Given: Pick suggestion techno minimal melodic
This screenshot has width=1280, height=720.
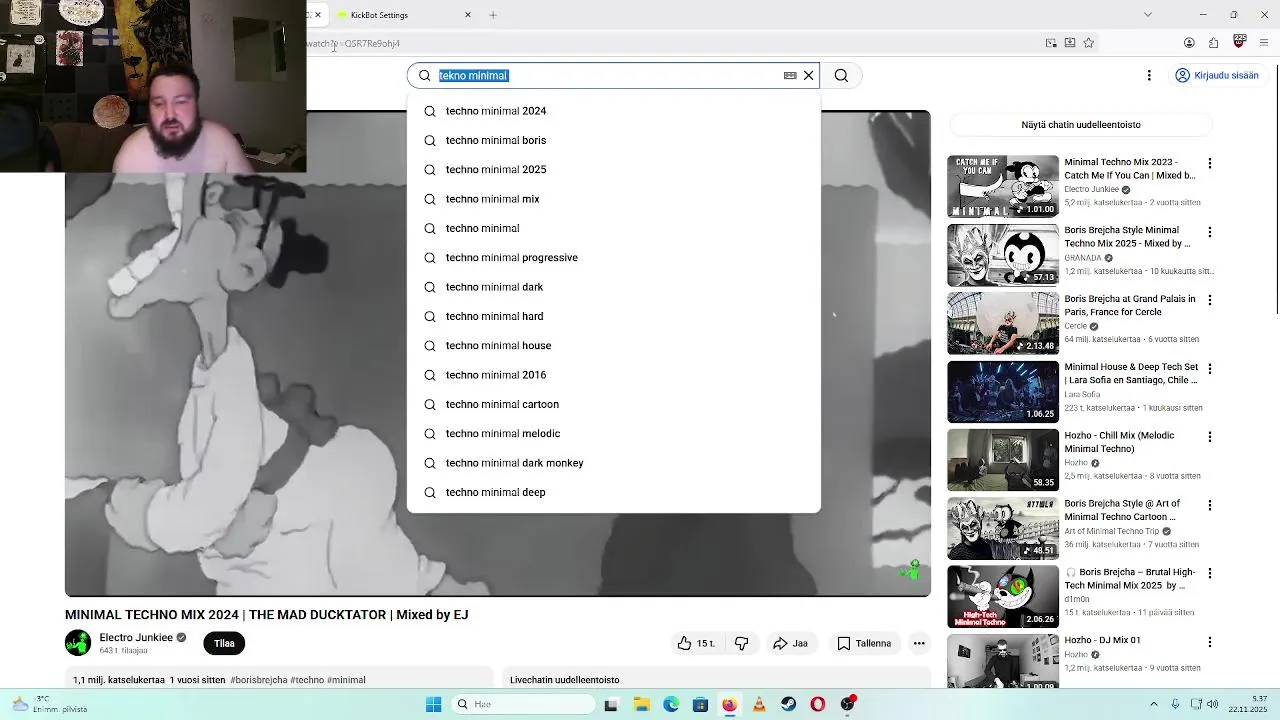Looking at the screenshot, I should click(x=614, y=433).
